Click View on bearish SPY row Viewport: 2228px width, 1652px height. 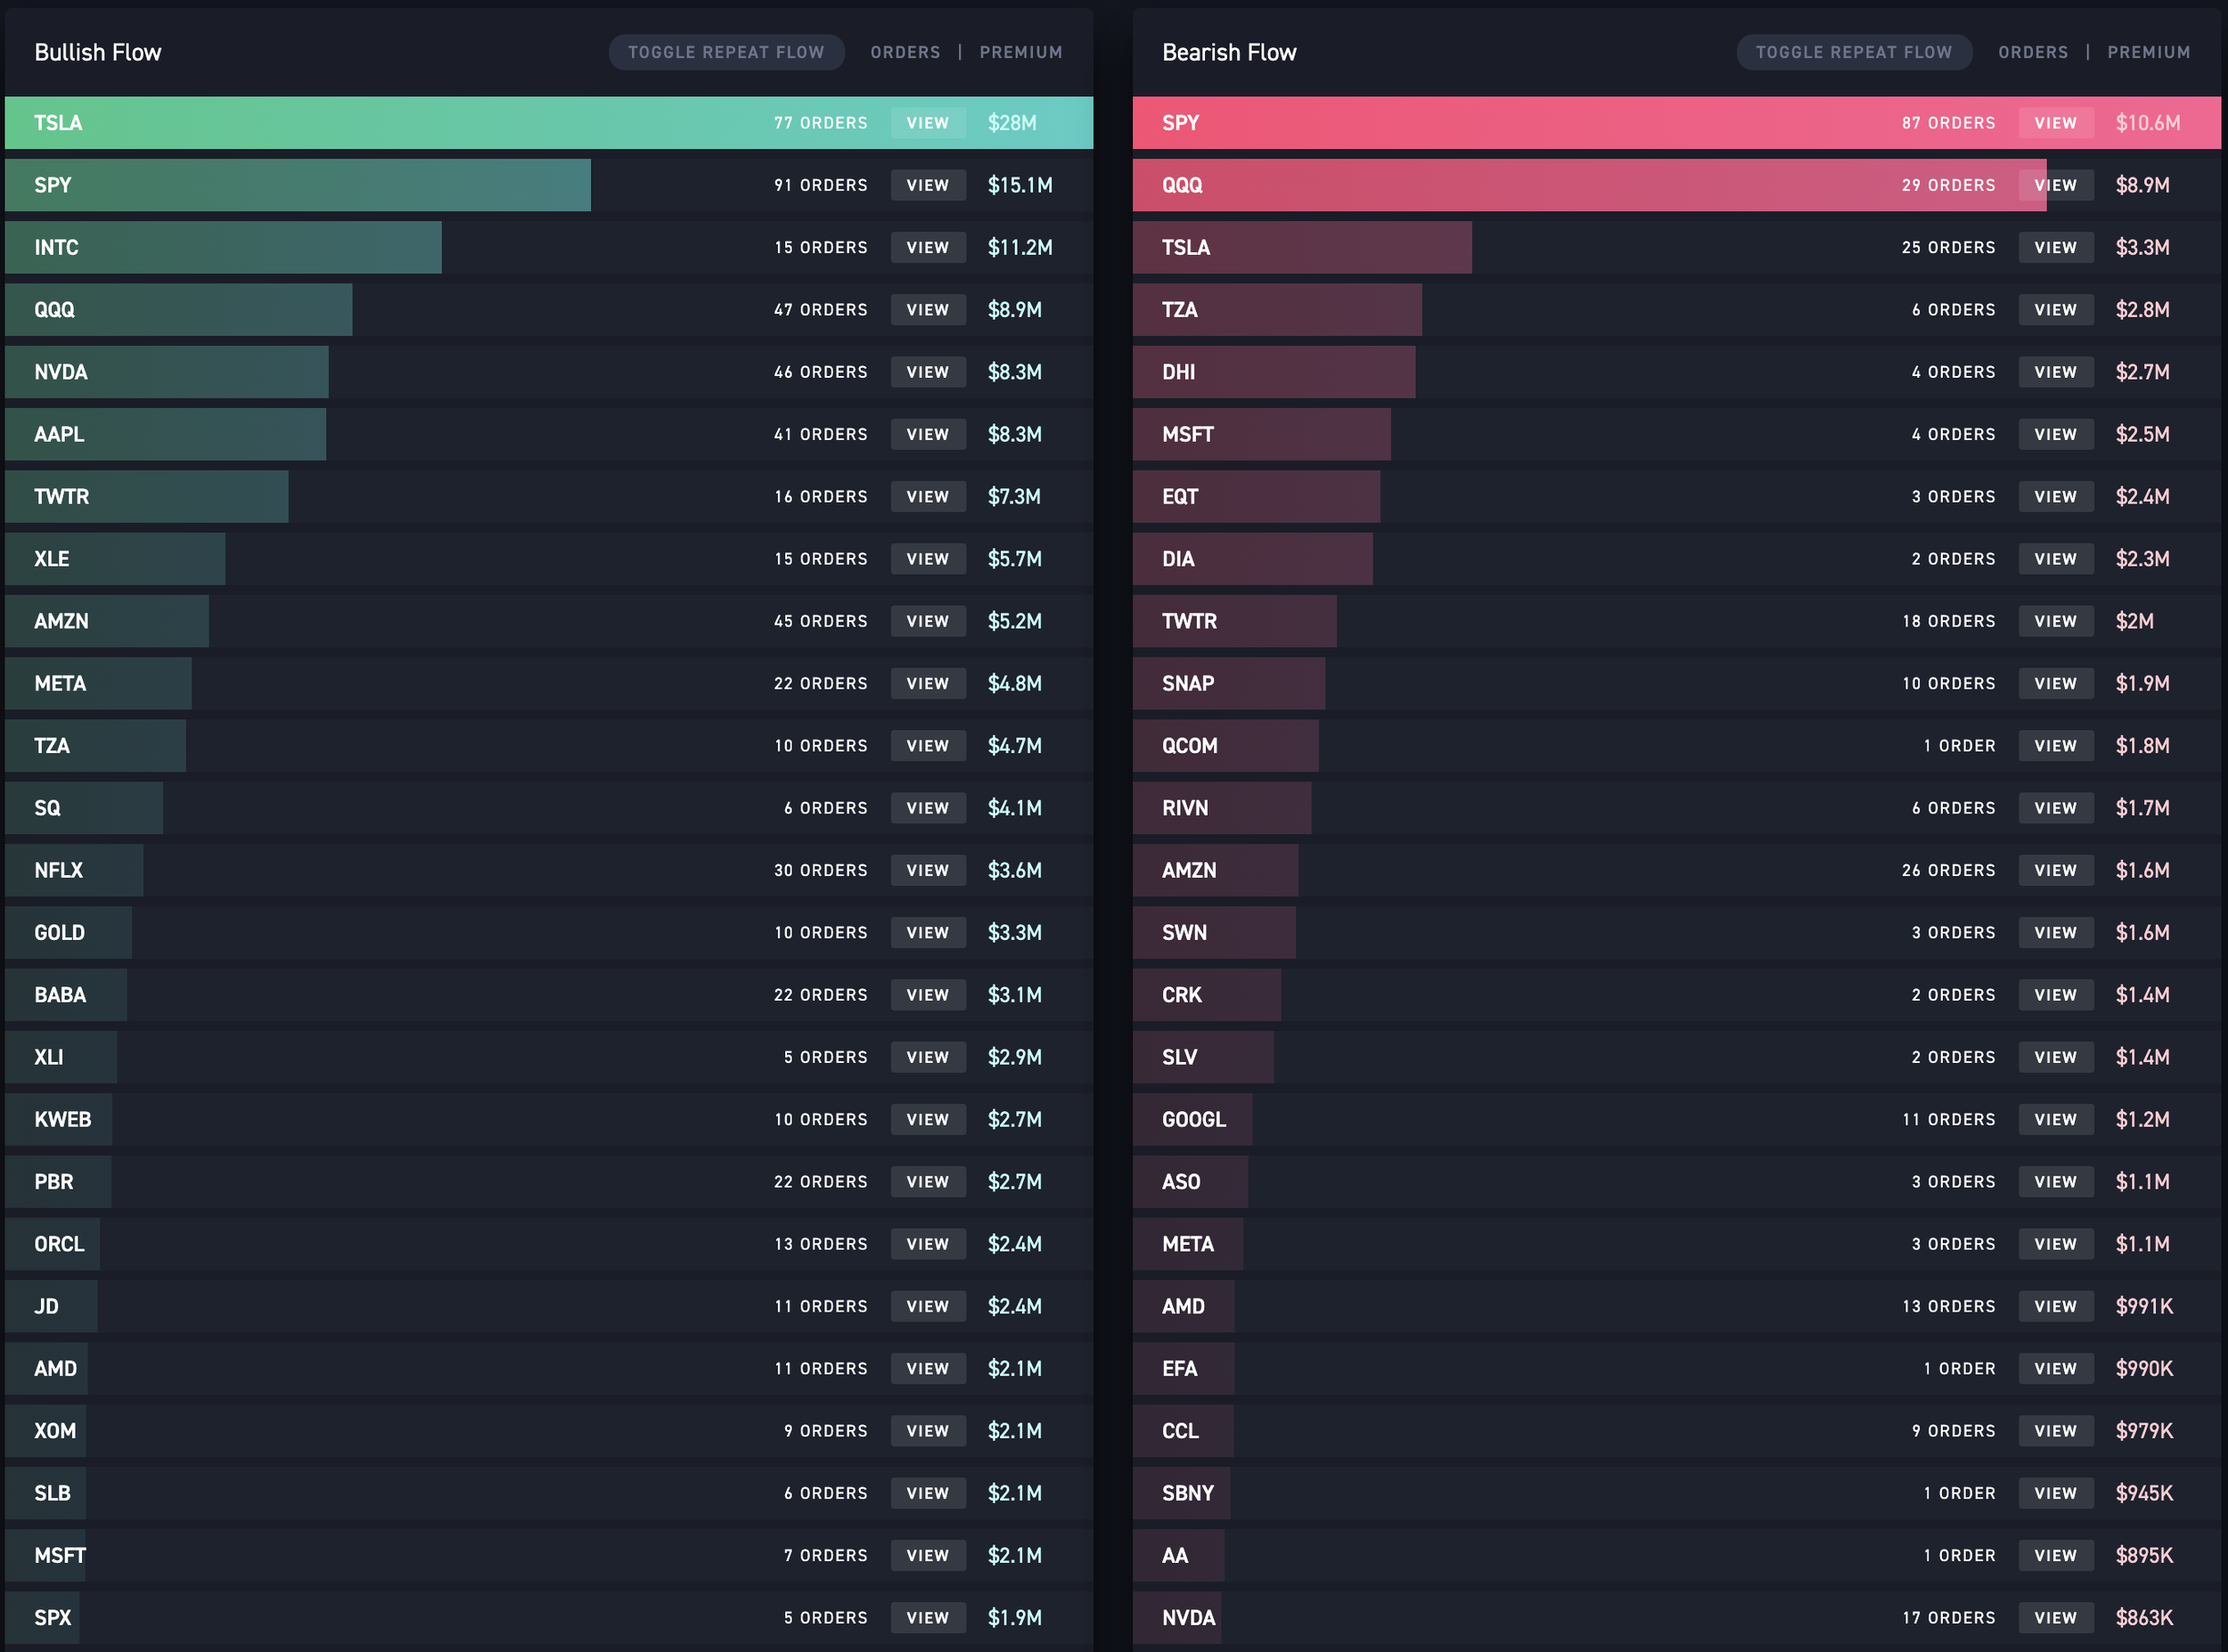click(2055, 123)
